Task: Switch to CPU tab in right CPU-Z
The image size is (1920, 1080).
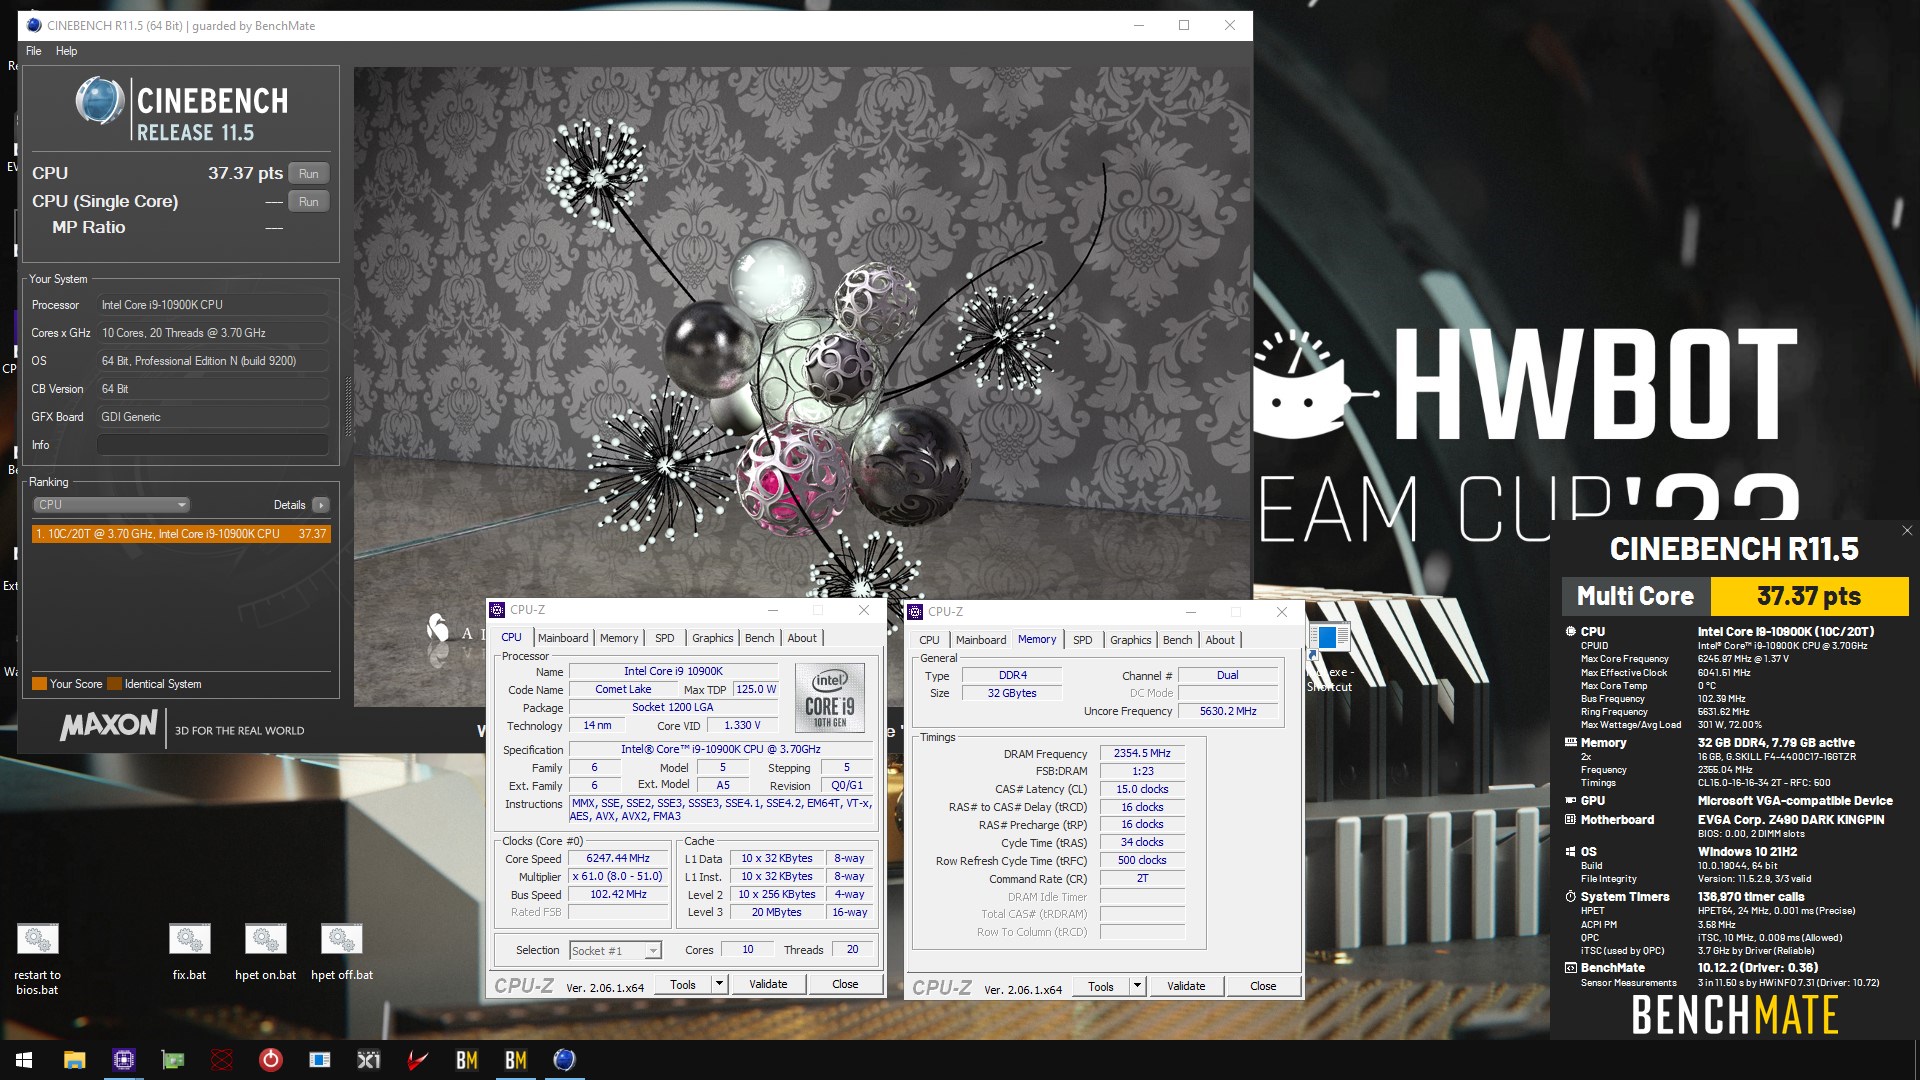Action: pos(929,640)
